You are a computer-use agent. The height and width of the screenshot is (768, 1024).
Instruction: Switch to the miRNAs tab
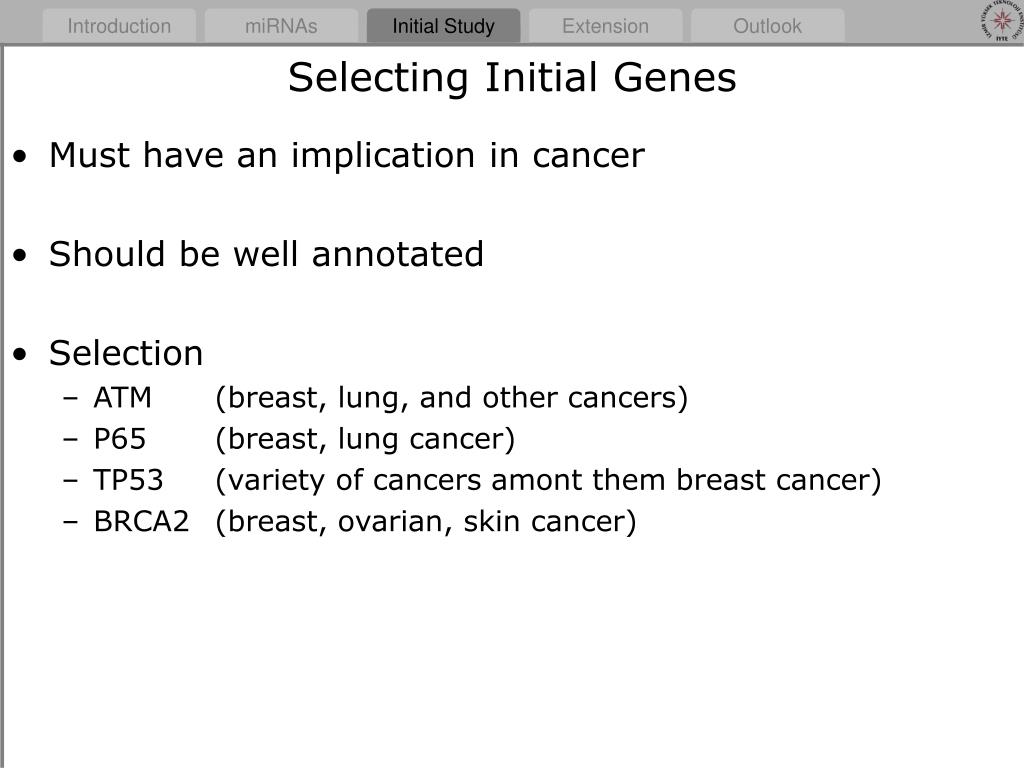pos(281,26)
